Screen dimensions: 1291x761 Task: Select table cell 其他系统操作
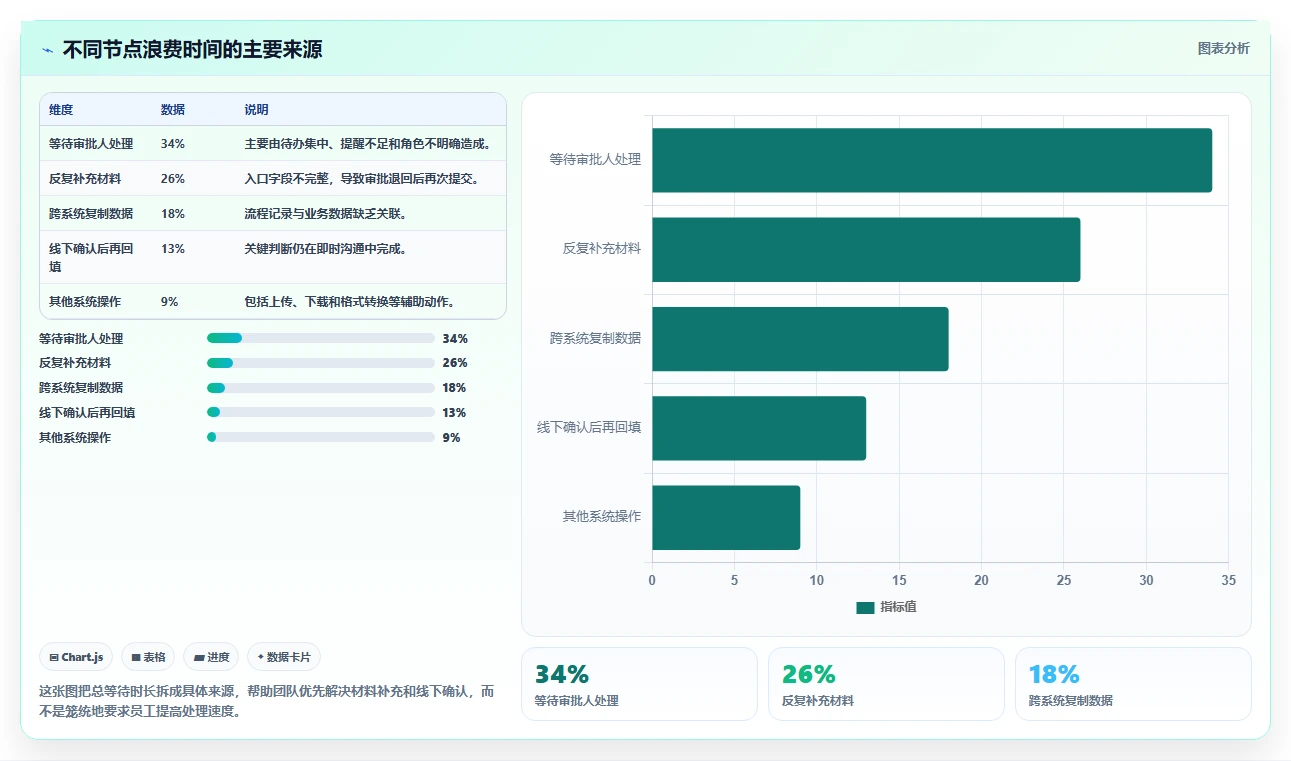click(x=85, y=301)
